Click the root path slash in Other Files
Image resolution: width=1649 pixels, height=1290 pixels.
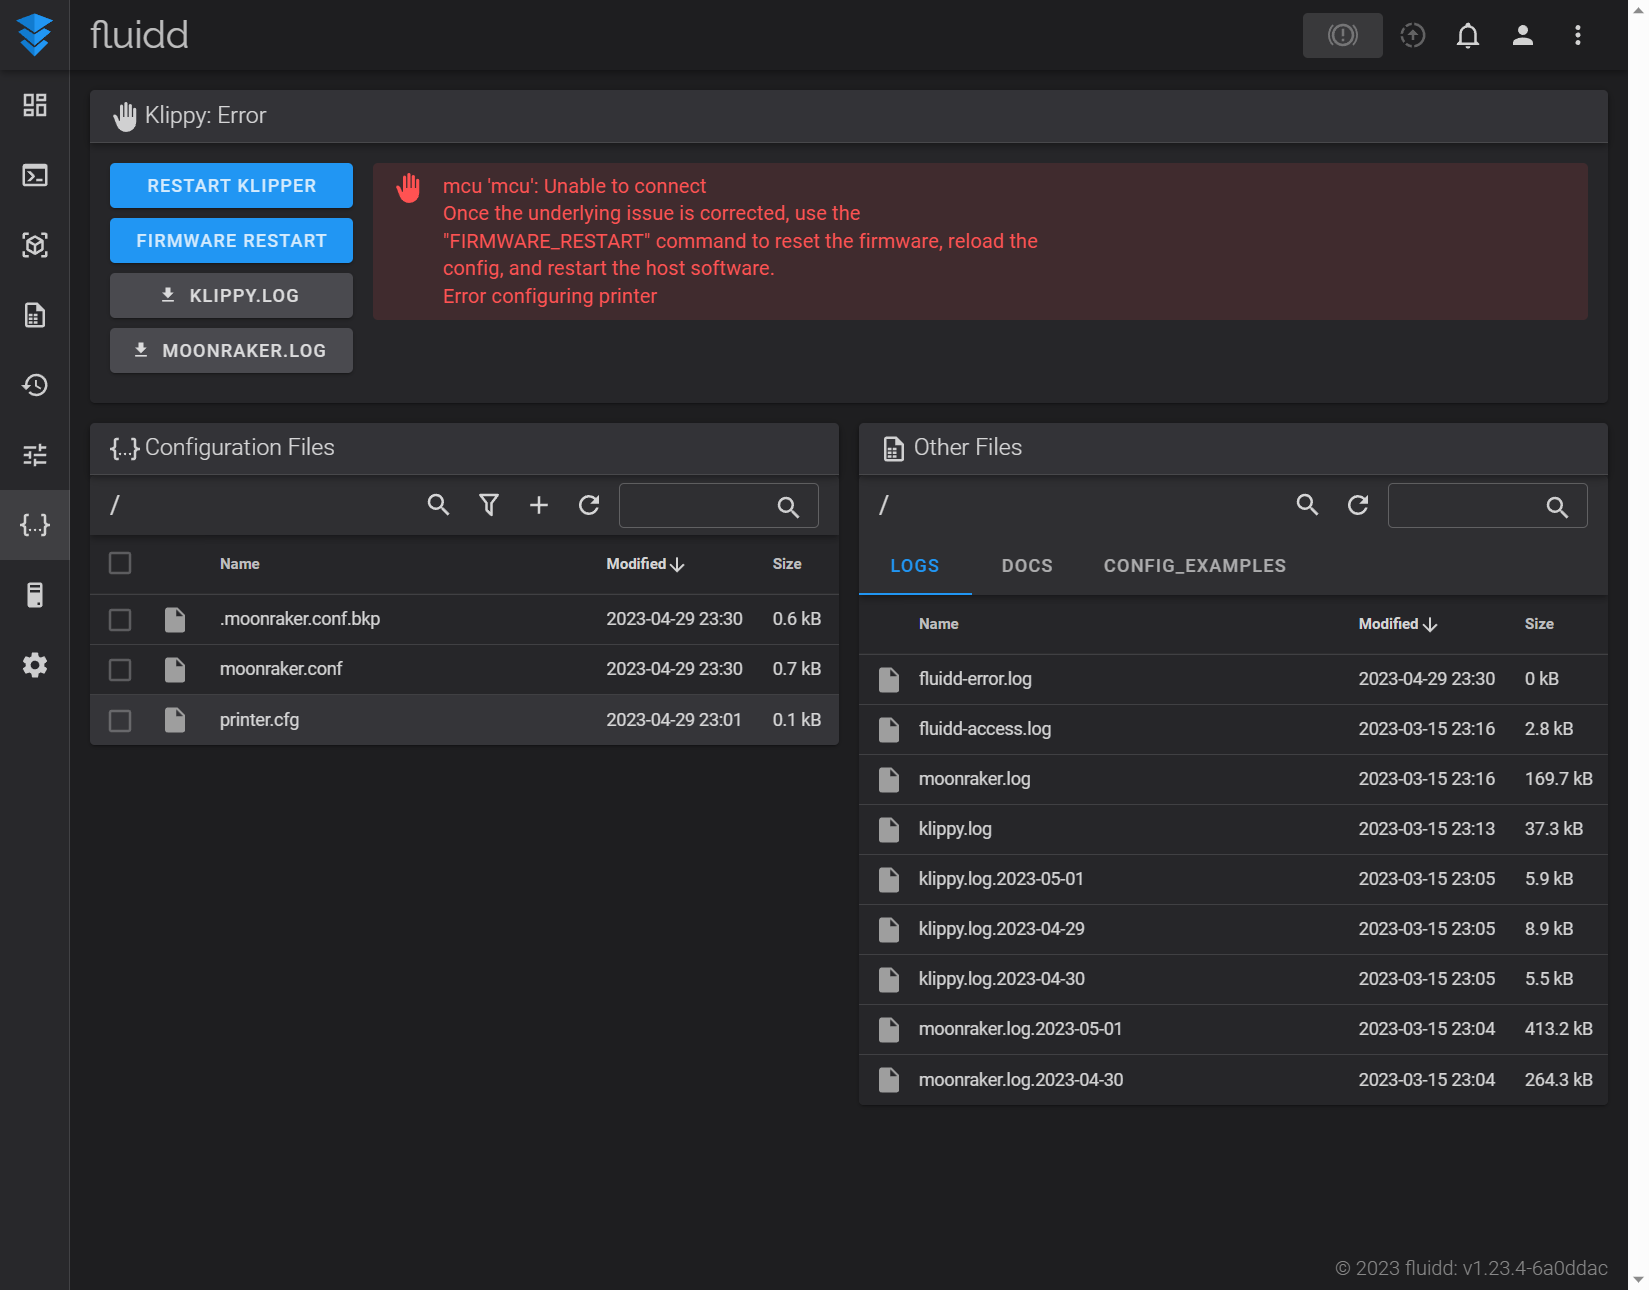884,505
